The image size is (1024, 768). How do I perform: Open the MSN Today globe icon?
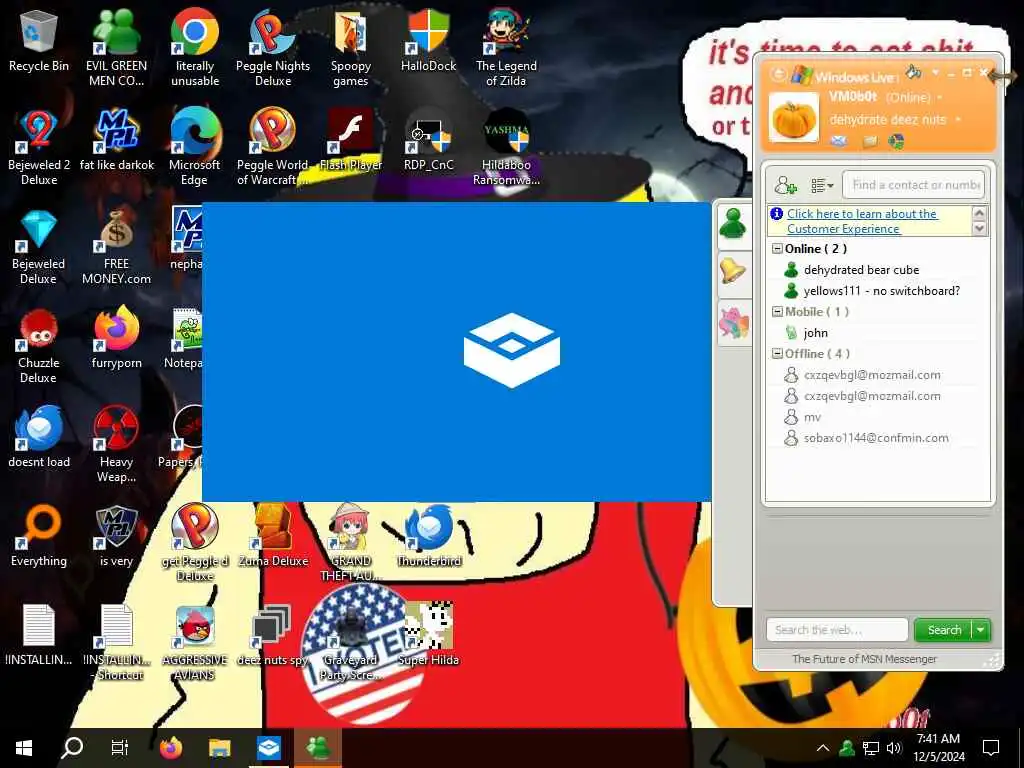(x=896, y=141)
